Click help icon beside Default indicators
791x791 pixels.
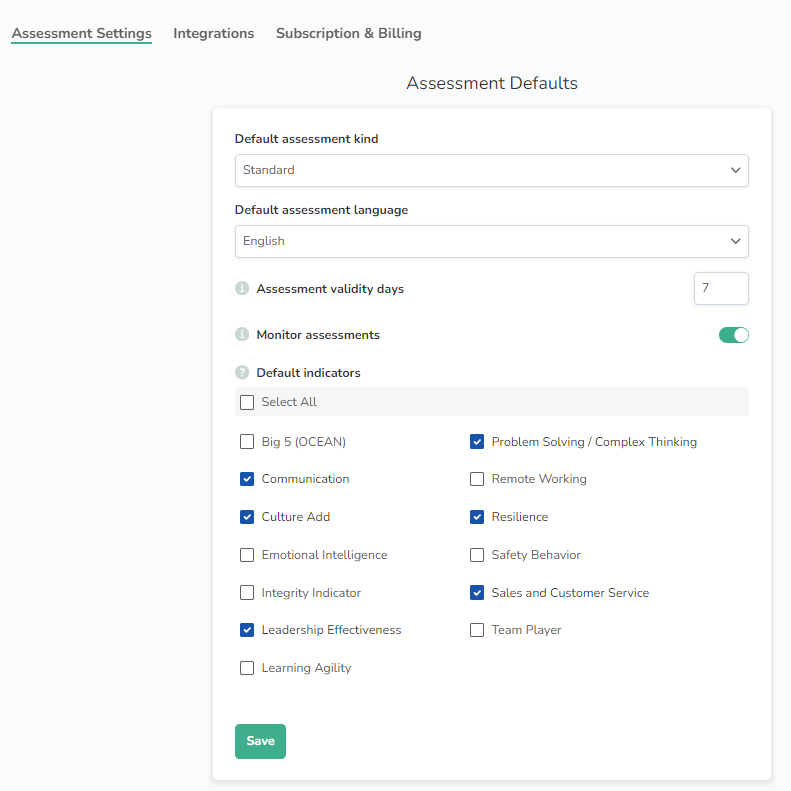[241, 373]
